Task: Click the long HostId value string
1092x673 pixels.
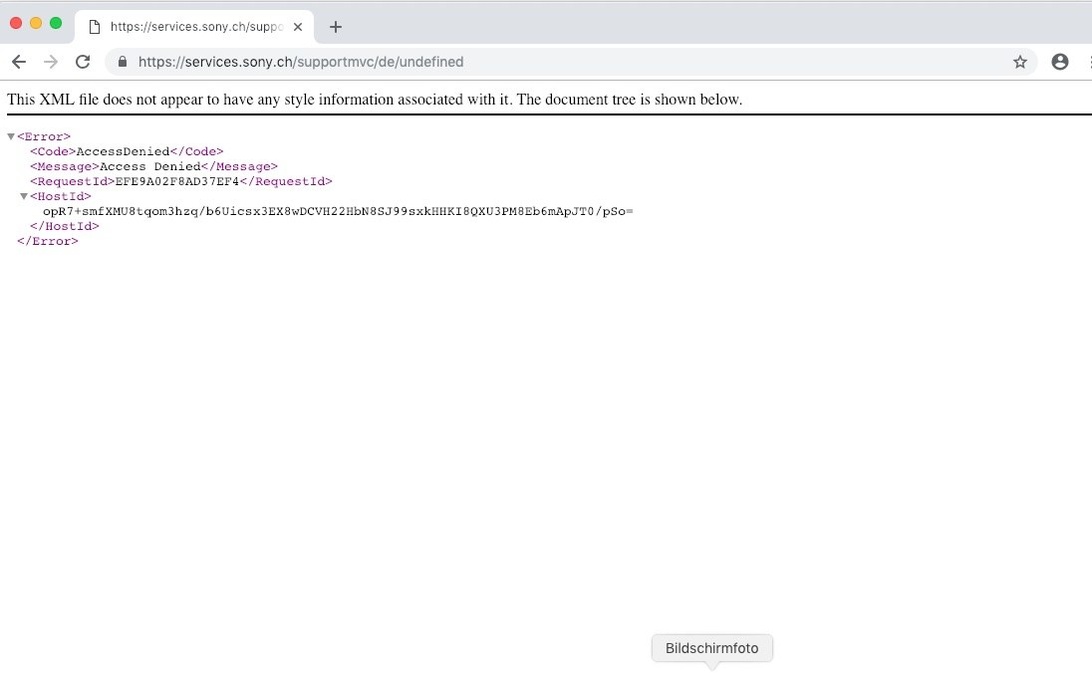Action: [x=337, y=212]
